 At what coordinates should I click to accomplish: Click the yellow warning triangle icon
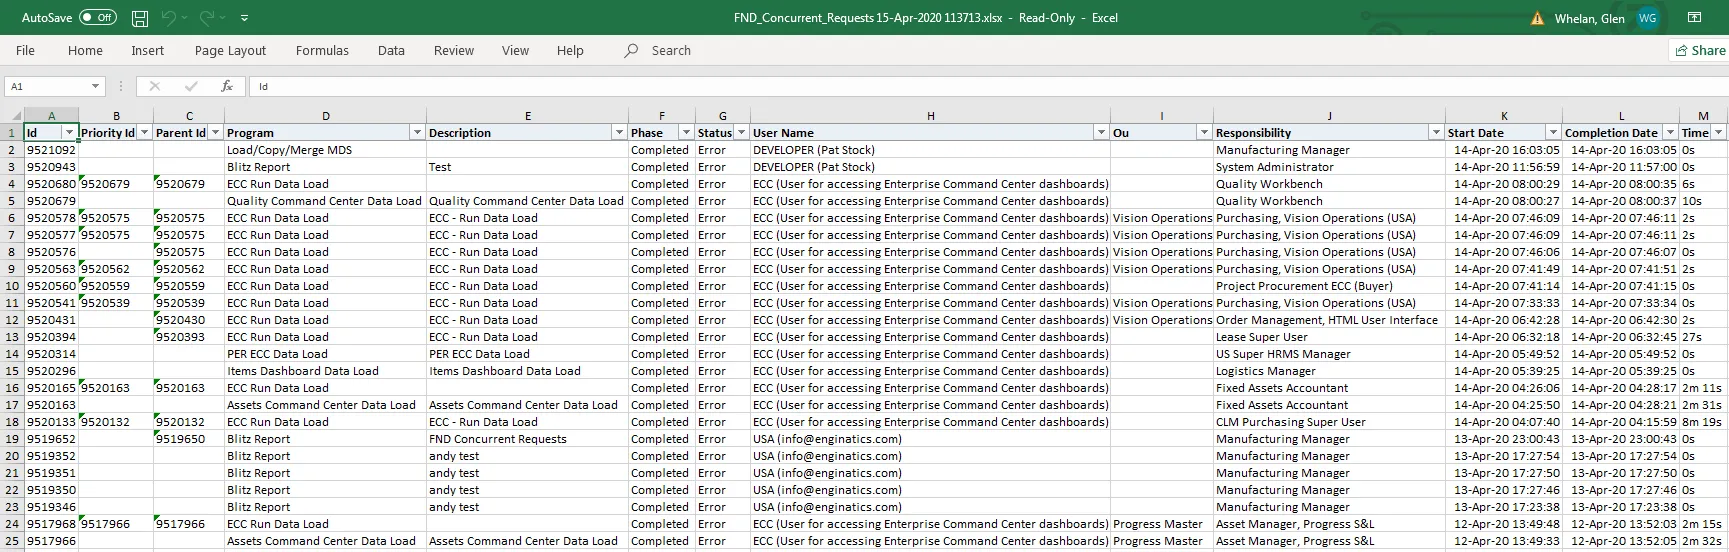click(1537, 18)
